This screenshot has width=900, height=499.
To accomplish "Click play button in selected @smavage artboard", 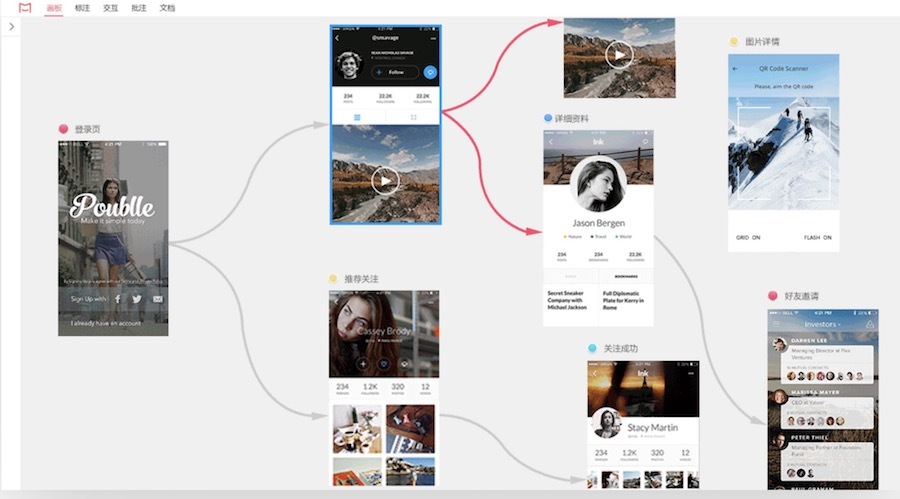I will [385, 181].
